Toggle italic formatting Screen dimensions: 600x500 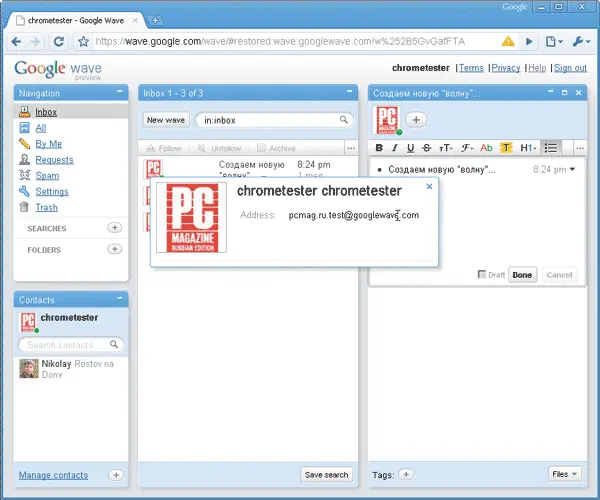pos(395,148)
